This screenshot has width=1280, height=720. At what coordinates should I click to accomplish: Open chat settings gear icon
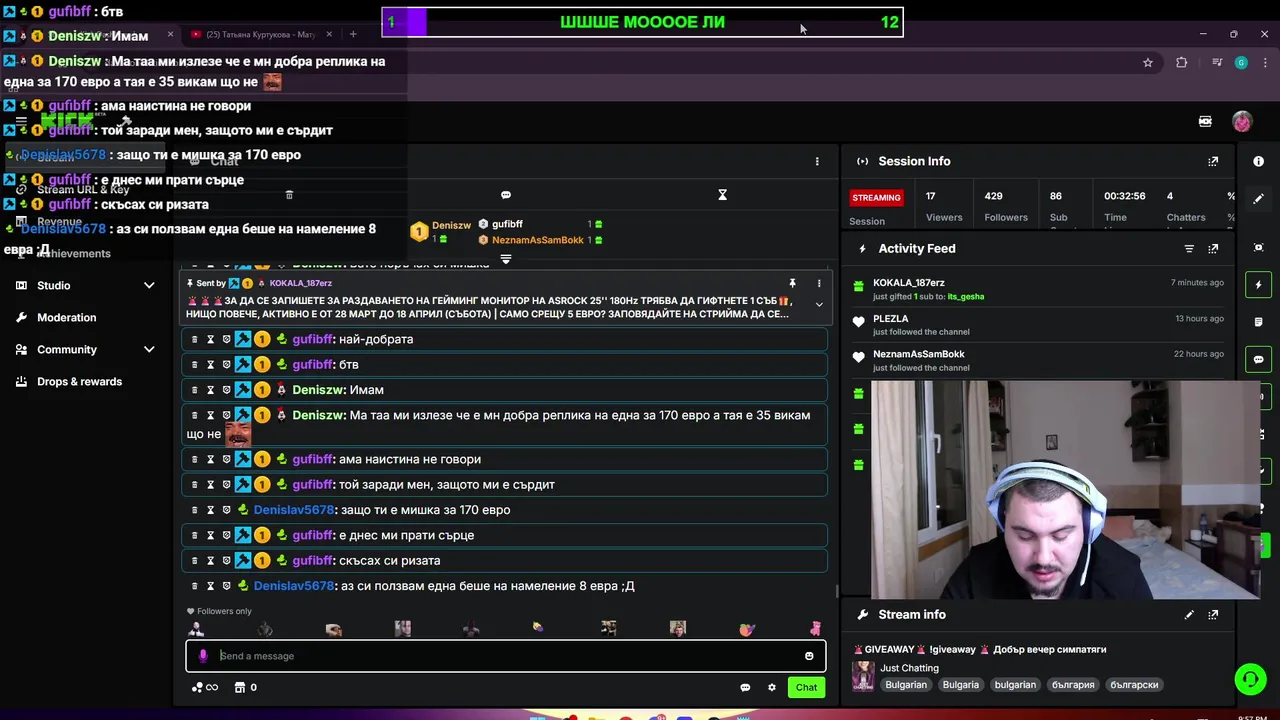tap(771, 687)
